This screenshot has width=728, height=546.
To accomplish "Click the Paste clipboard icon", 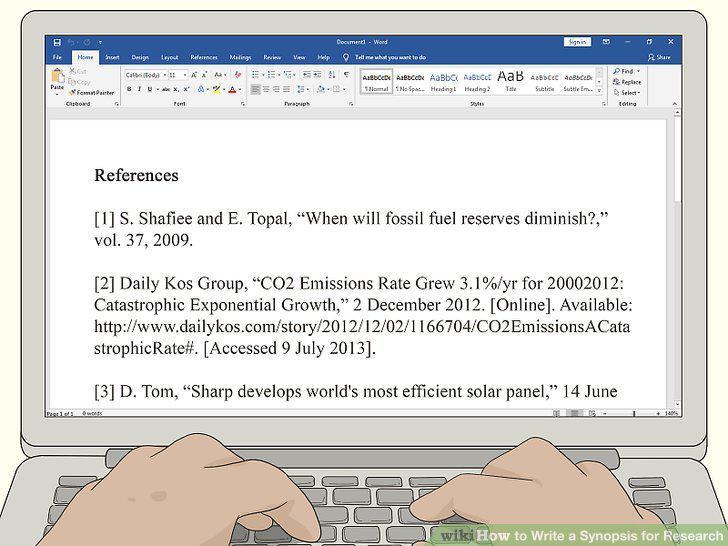I will pos(58,75).
